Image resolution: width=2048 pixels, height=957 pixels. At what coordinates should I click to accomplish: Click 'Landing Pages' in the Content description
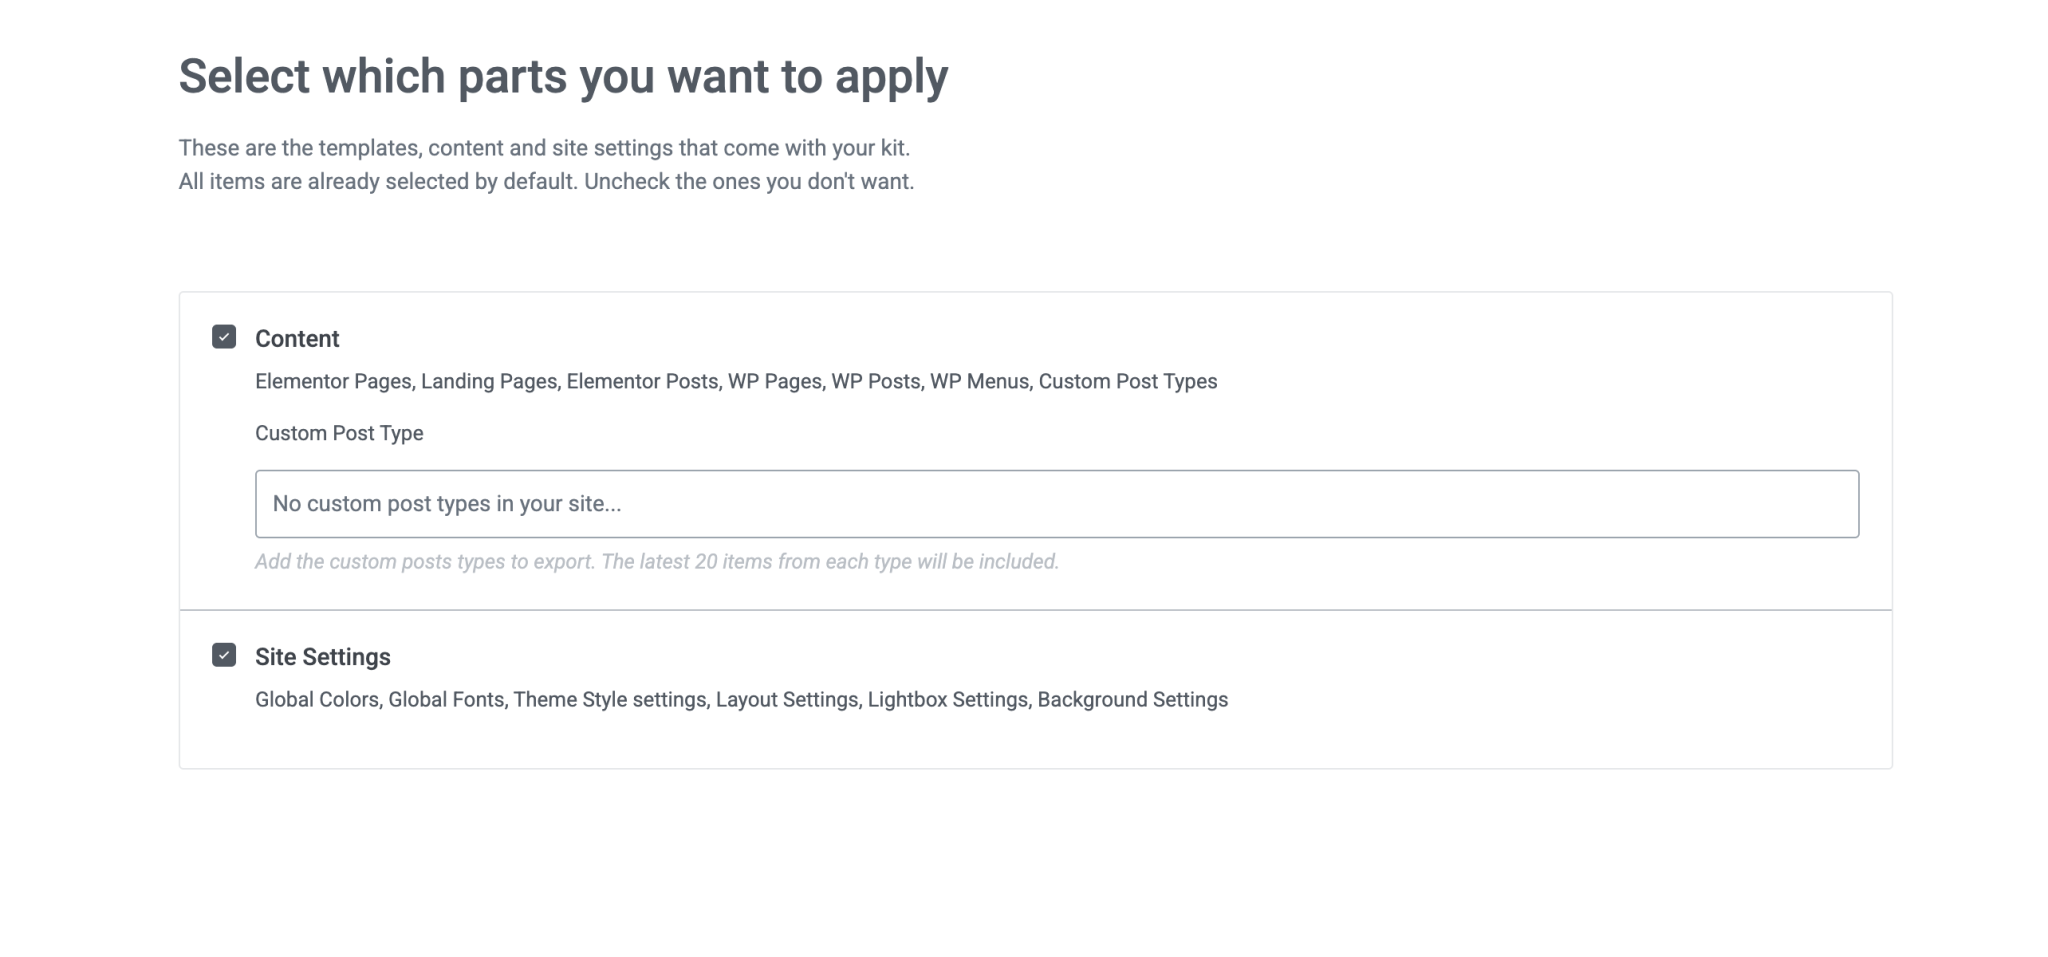[489, 382]
